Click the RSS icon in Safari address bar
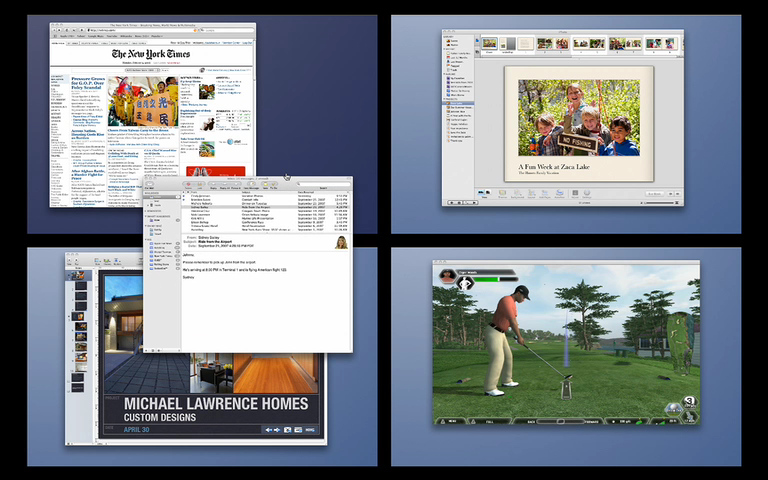Screen dimensions: 768x480 click(195, 30)
